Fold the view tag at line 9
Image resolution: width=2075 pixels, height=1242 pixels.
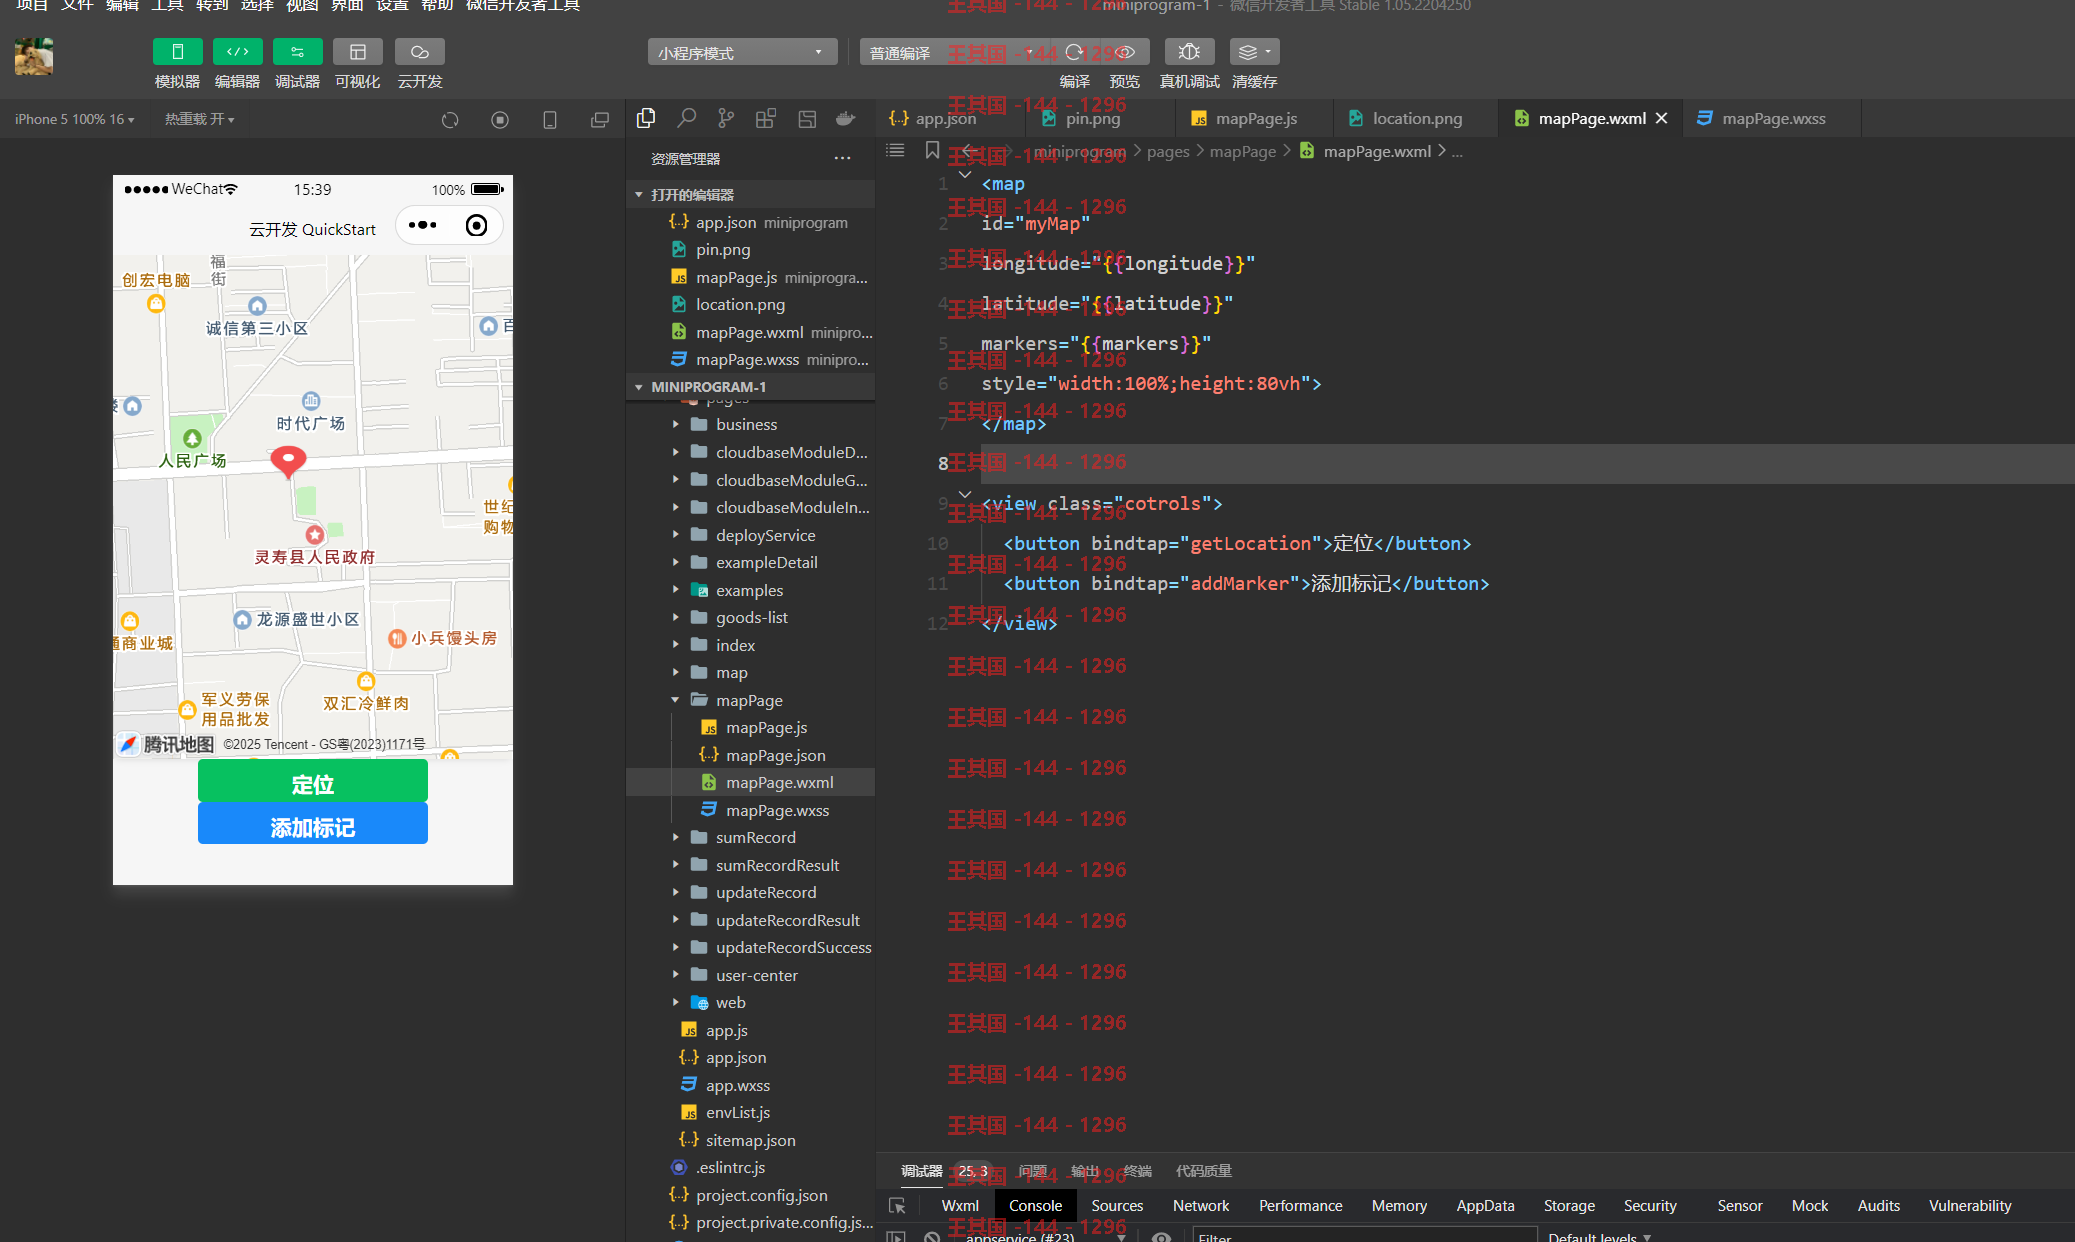click(965, 495)
